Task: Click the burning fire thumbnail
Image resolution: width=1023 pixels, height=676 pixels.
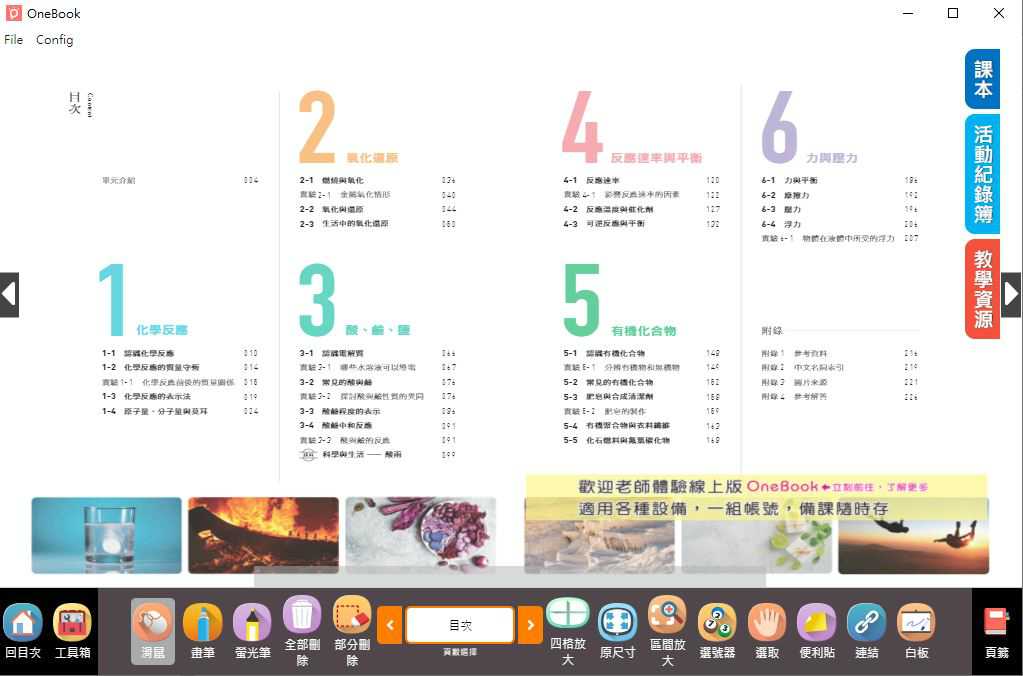Action: click(x=264, y=536)
